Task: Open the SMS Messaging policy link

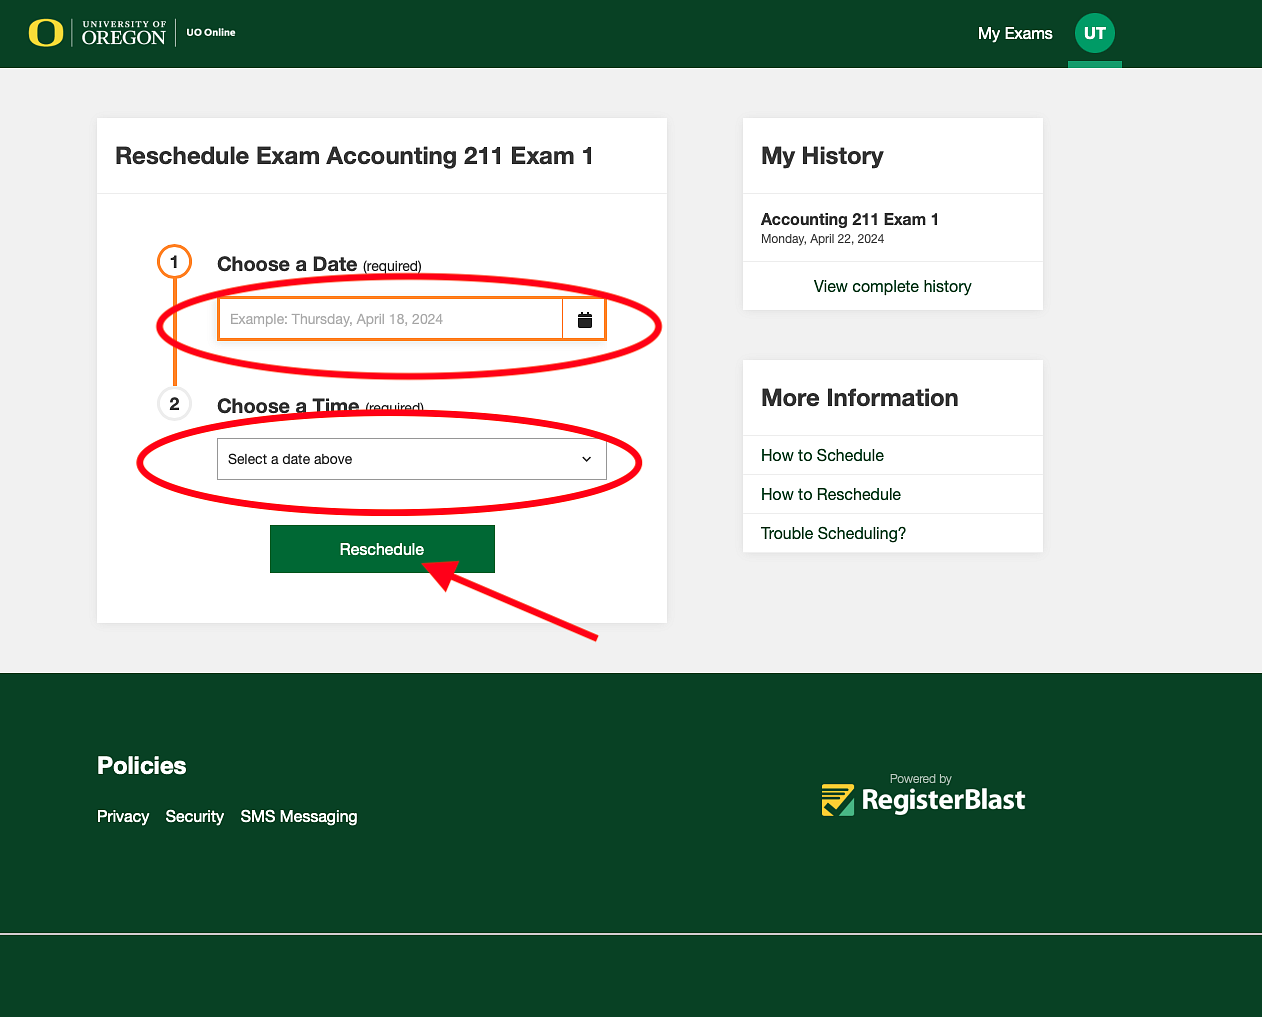Action: pyautogui.click(x=299, y=816)
